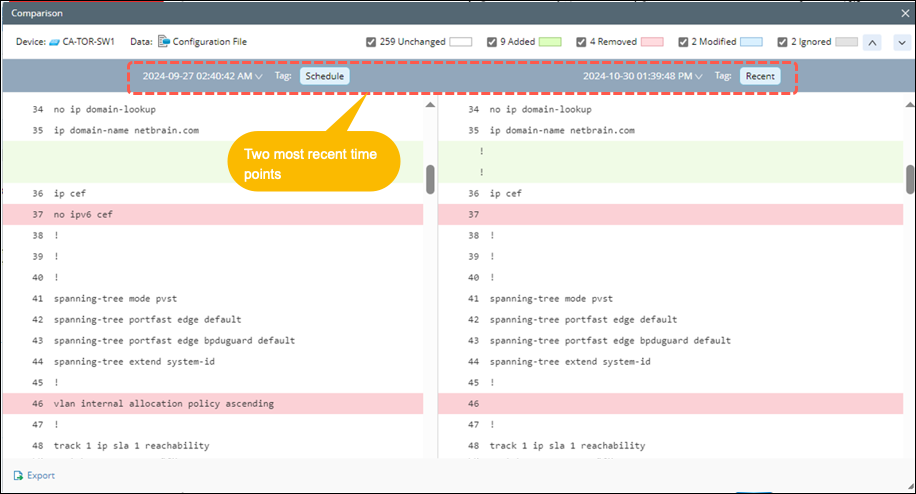The image size is (916, 494).
Task: Disable the 4 Removed checkbox
Action: point(582,42)
